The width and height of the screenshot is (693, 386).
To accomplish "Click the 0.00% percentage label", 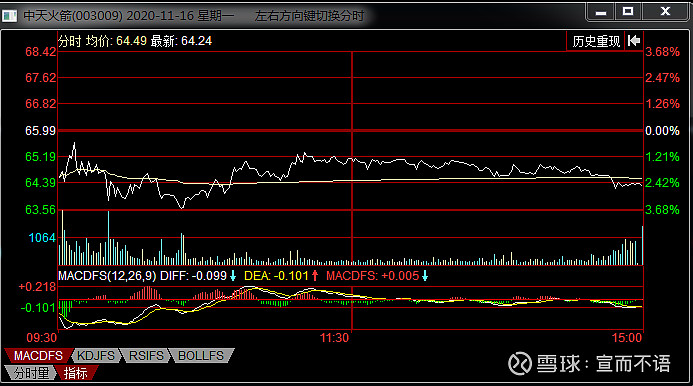I will tap(662, 131).
